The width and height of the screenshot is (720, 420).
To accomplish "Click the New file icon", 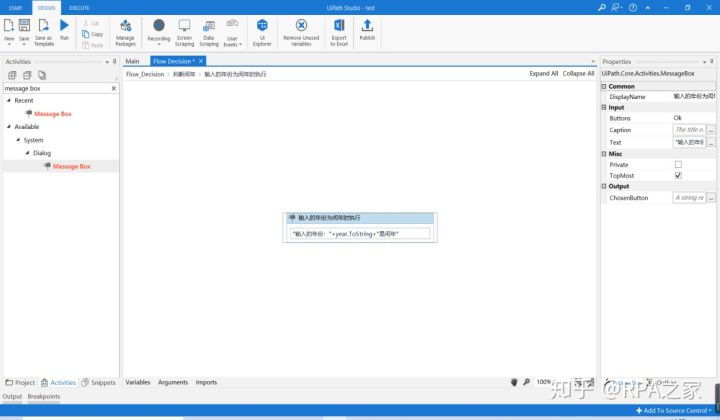I will (x=9, y=30).
